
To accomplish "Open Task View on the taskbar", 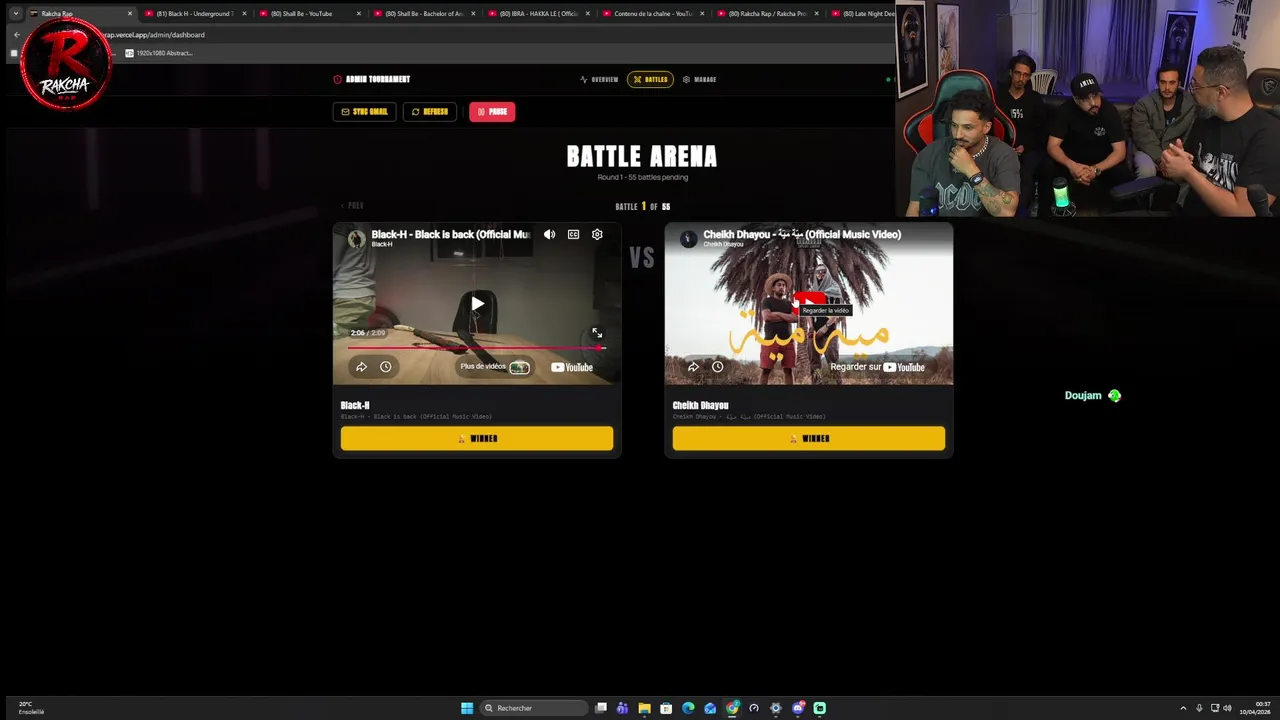I will click(601, 708).
